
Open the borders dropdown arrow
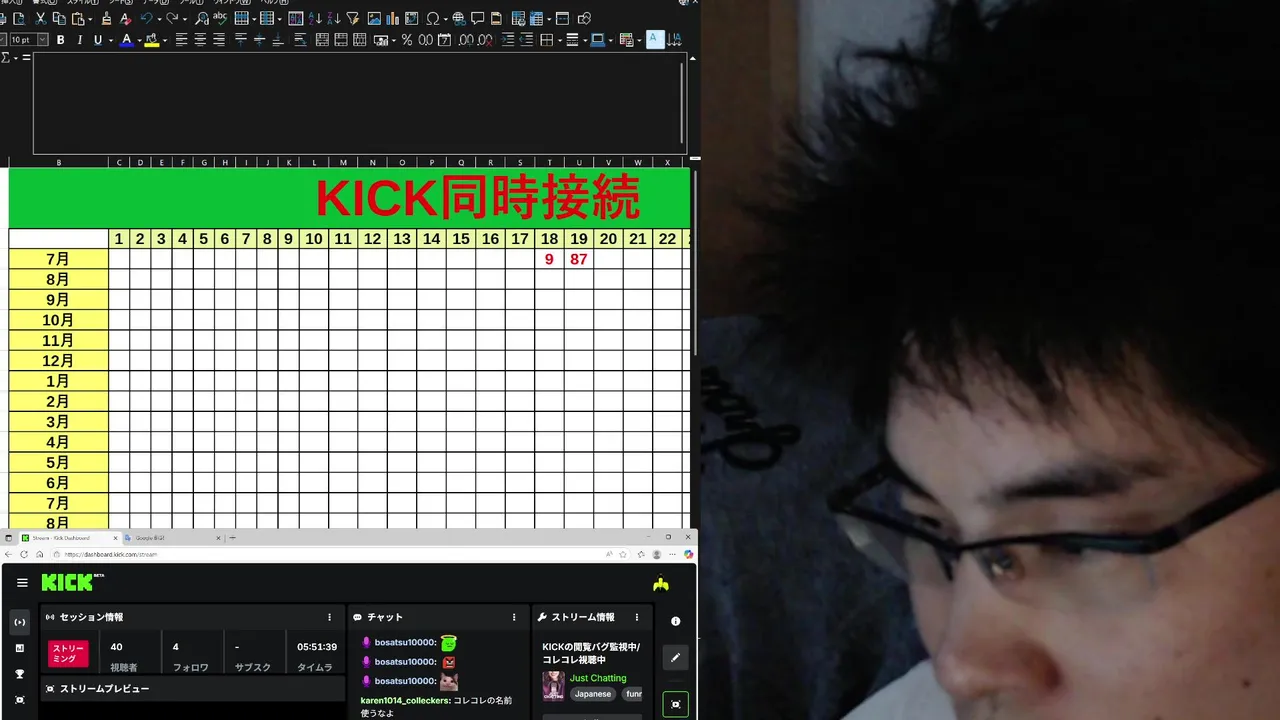coord(560,40)
